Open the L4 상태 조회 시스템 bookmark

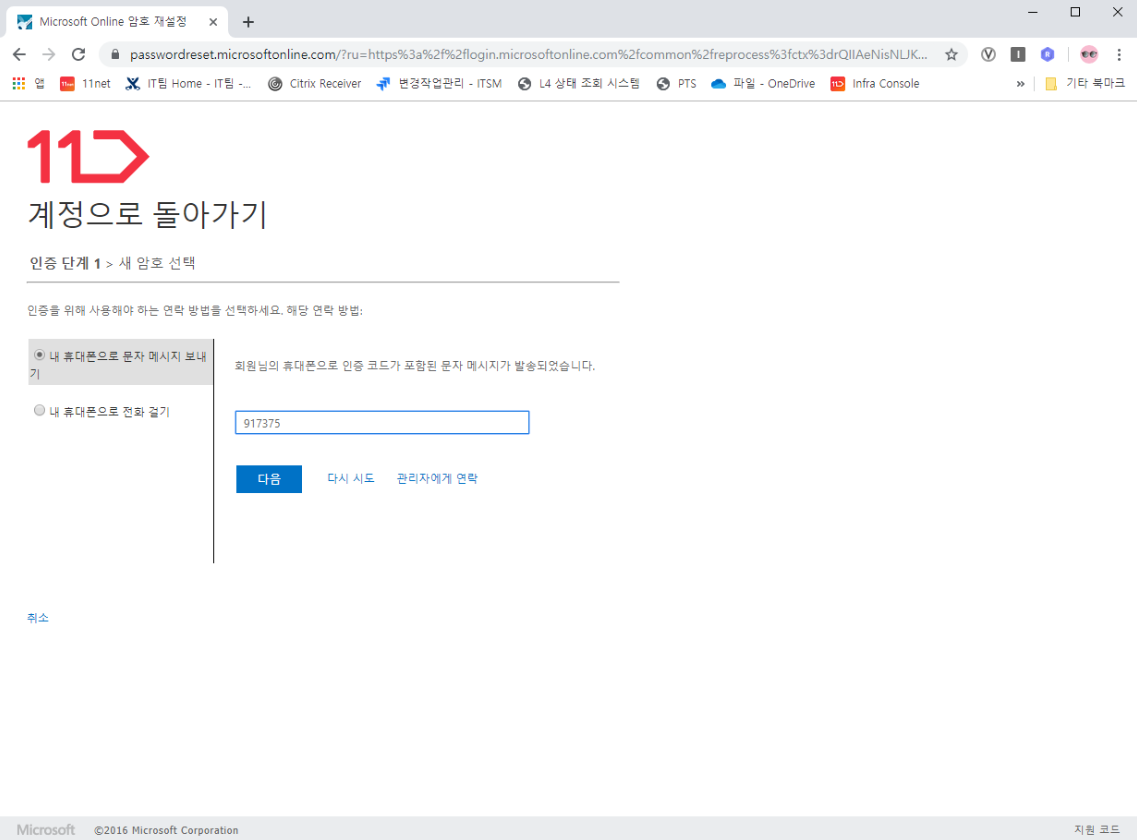579,83
